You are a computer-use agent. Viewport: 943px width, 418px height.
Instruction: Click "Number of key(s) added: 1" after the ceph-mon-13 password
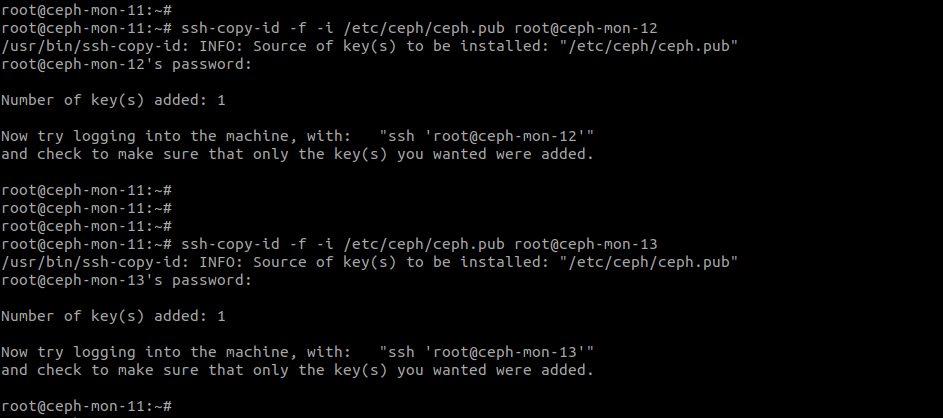113,316
